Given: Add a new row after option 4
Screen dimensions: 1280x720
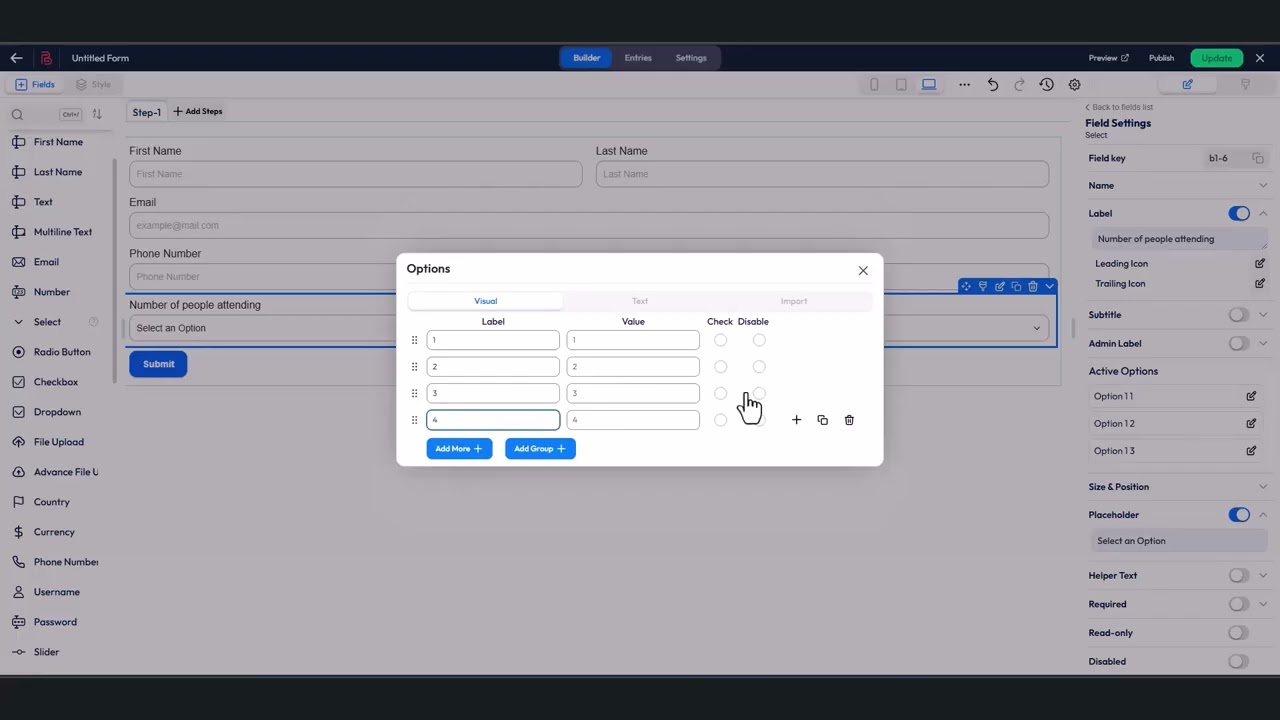Looking at the screenshot, I should click(796, 420).
